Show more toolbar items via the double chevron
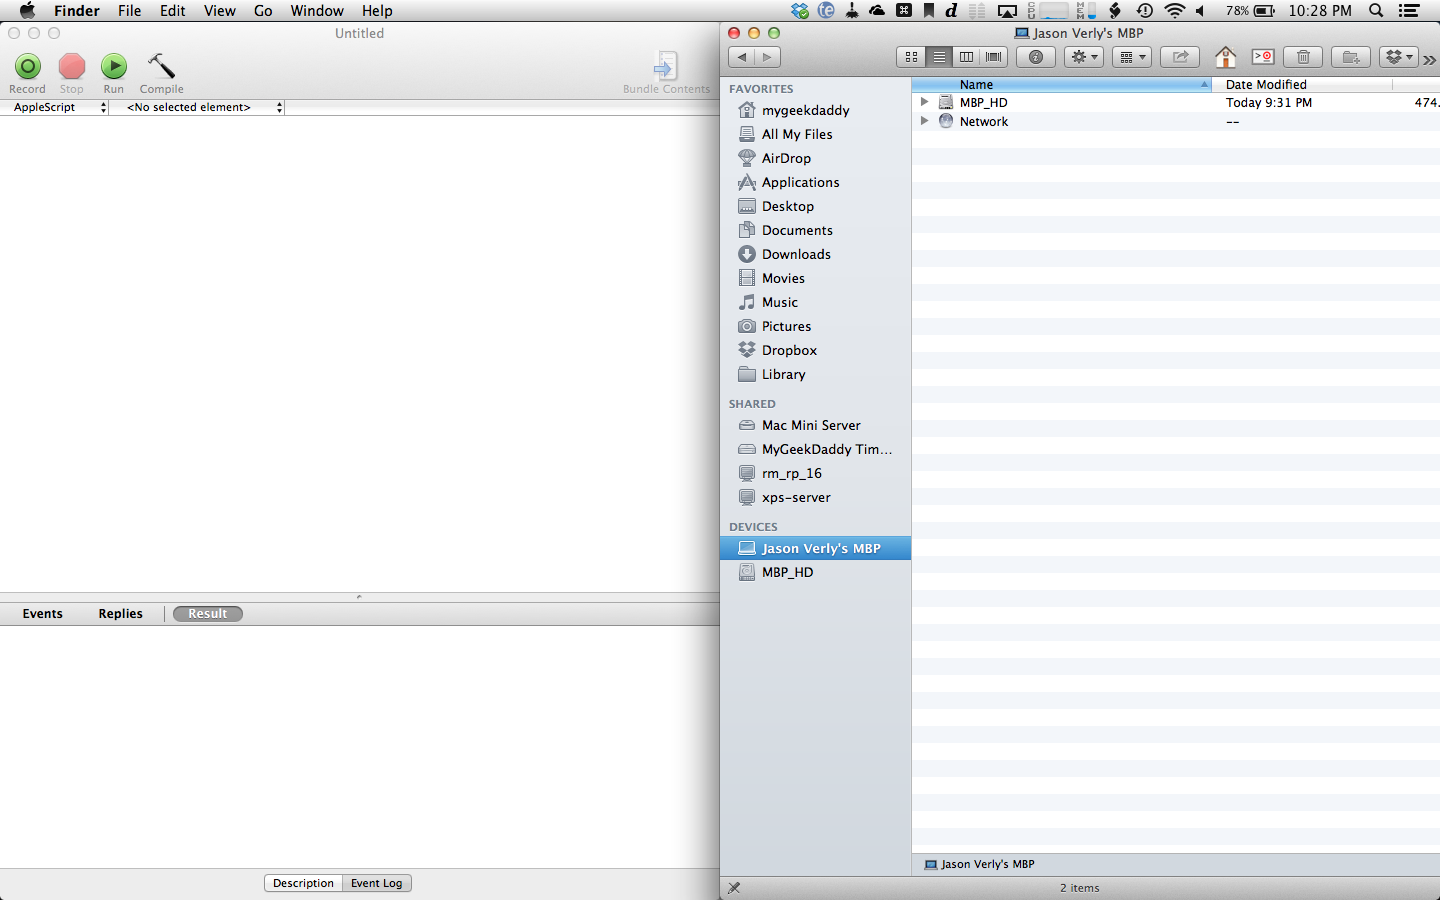 1430,60
